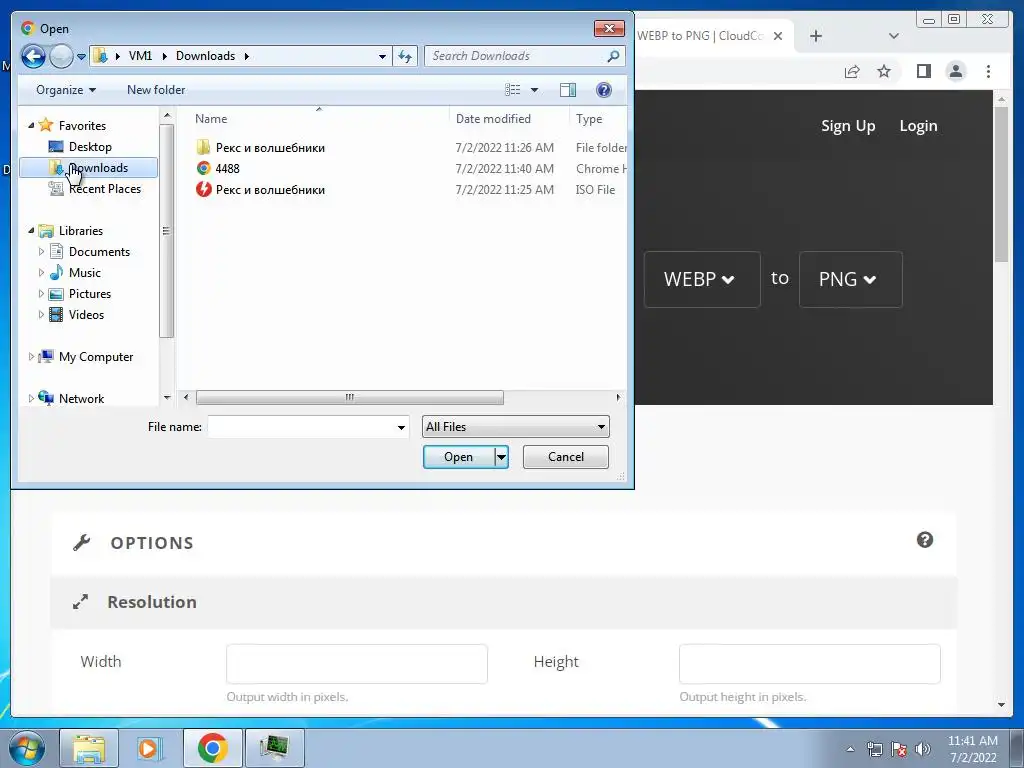The image size is (1024, 768).
Task: Open a new Chrome tab
Action: point(816,36)
